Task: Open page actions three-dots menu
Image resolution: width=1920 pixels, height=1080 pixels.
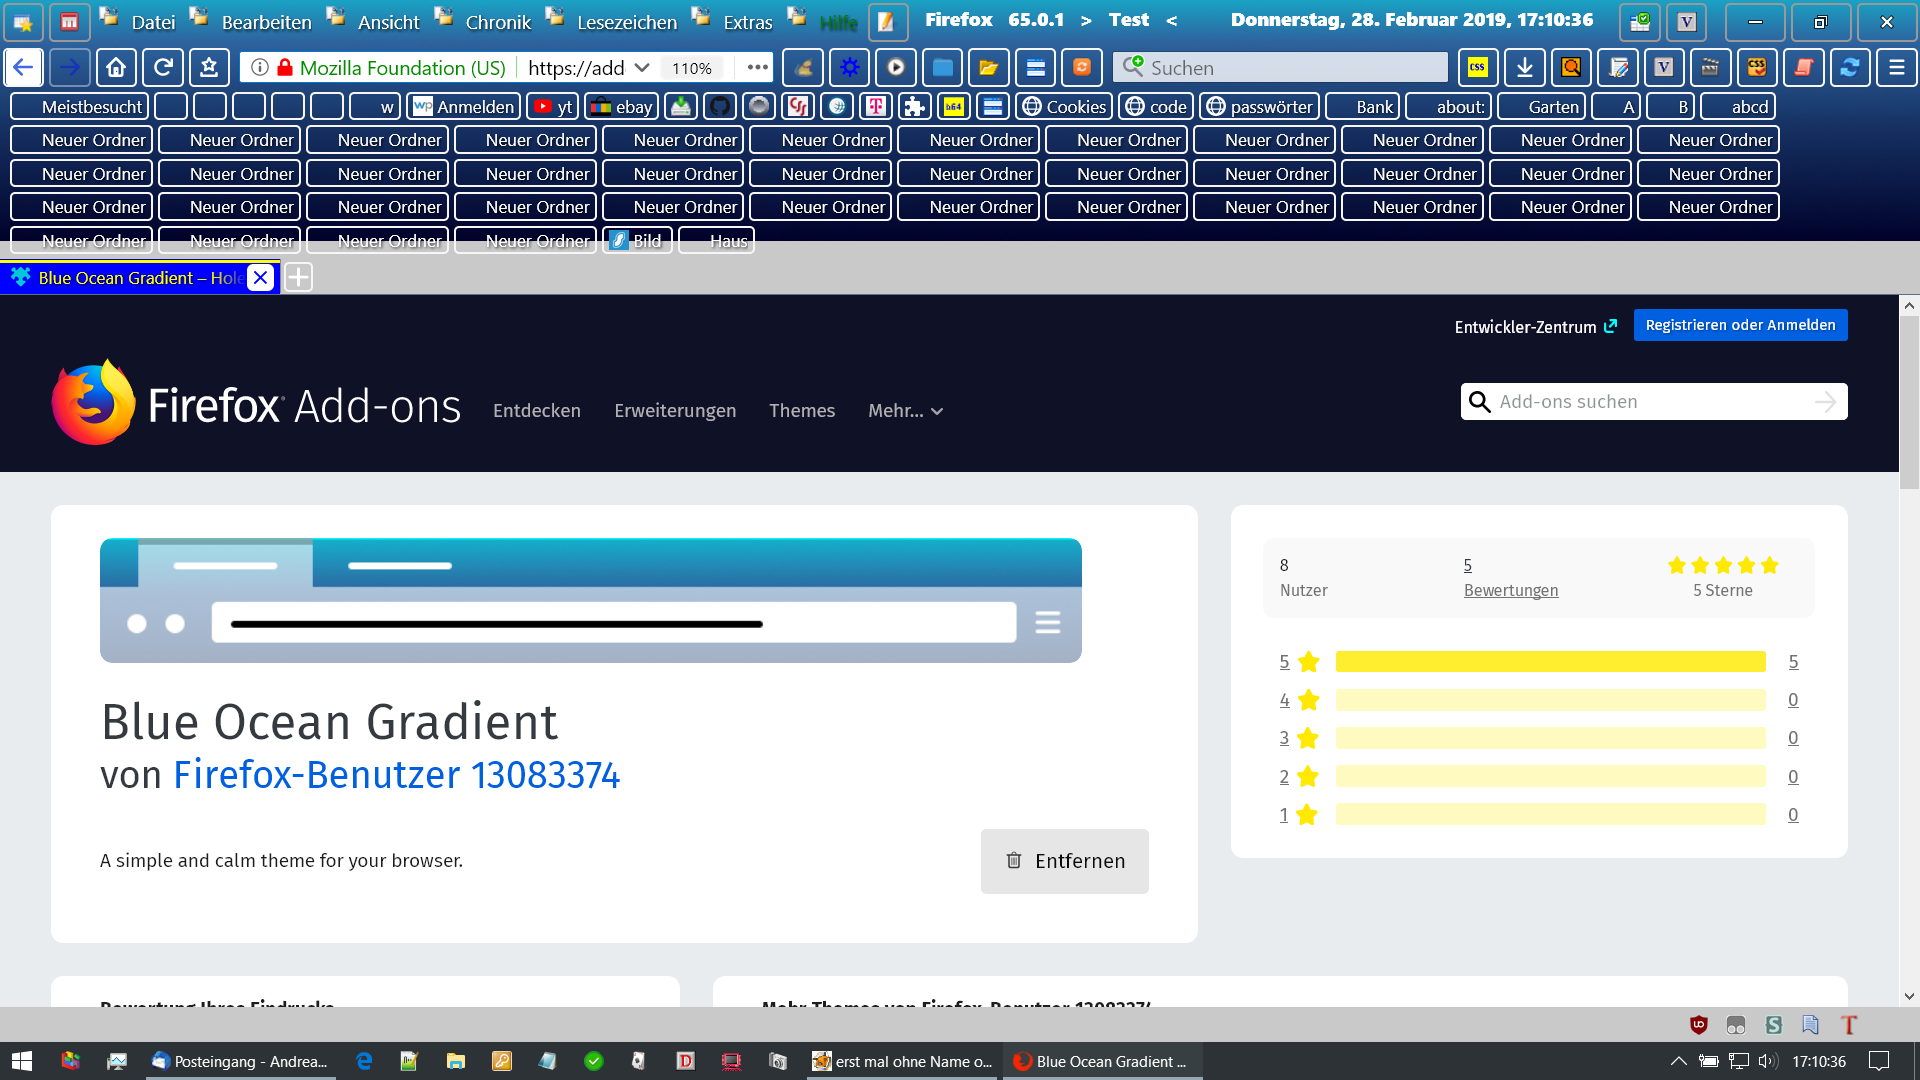Action: pos(757,68)
